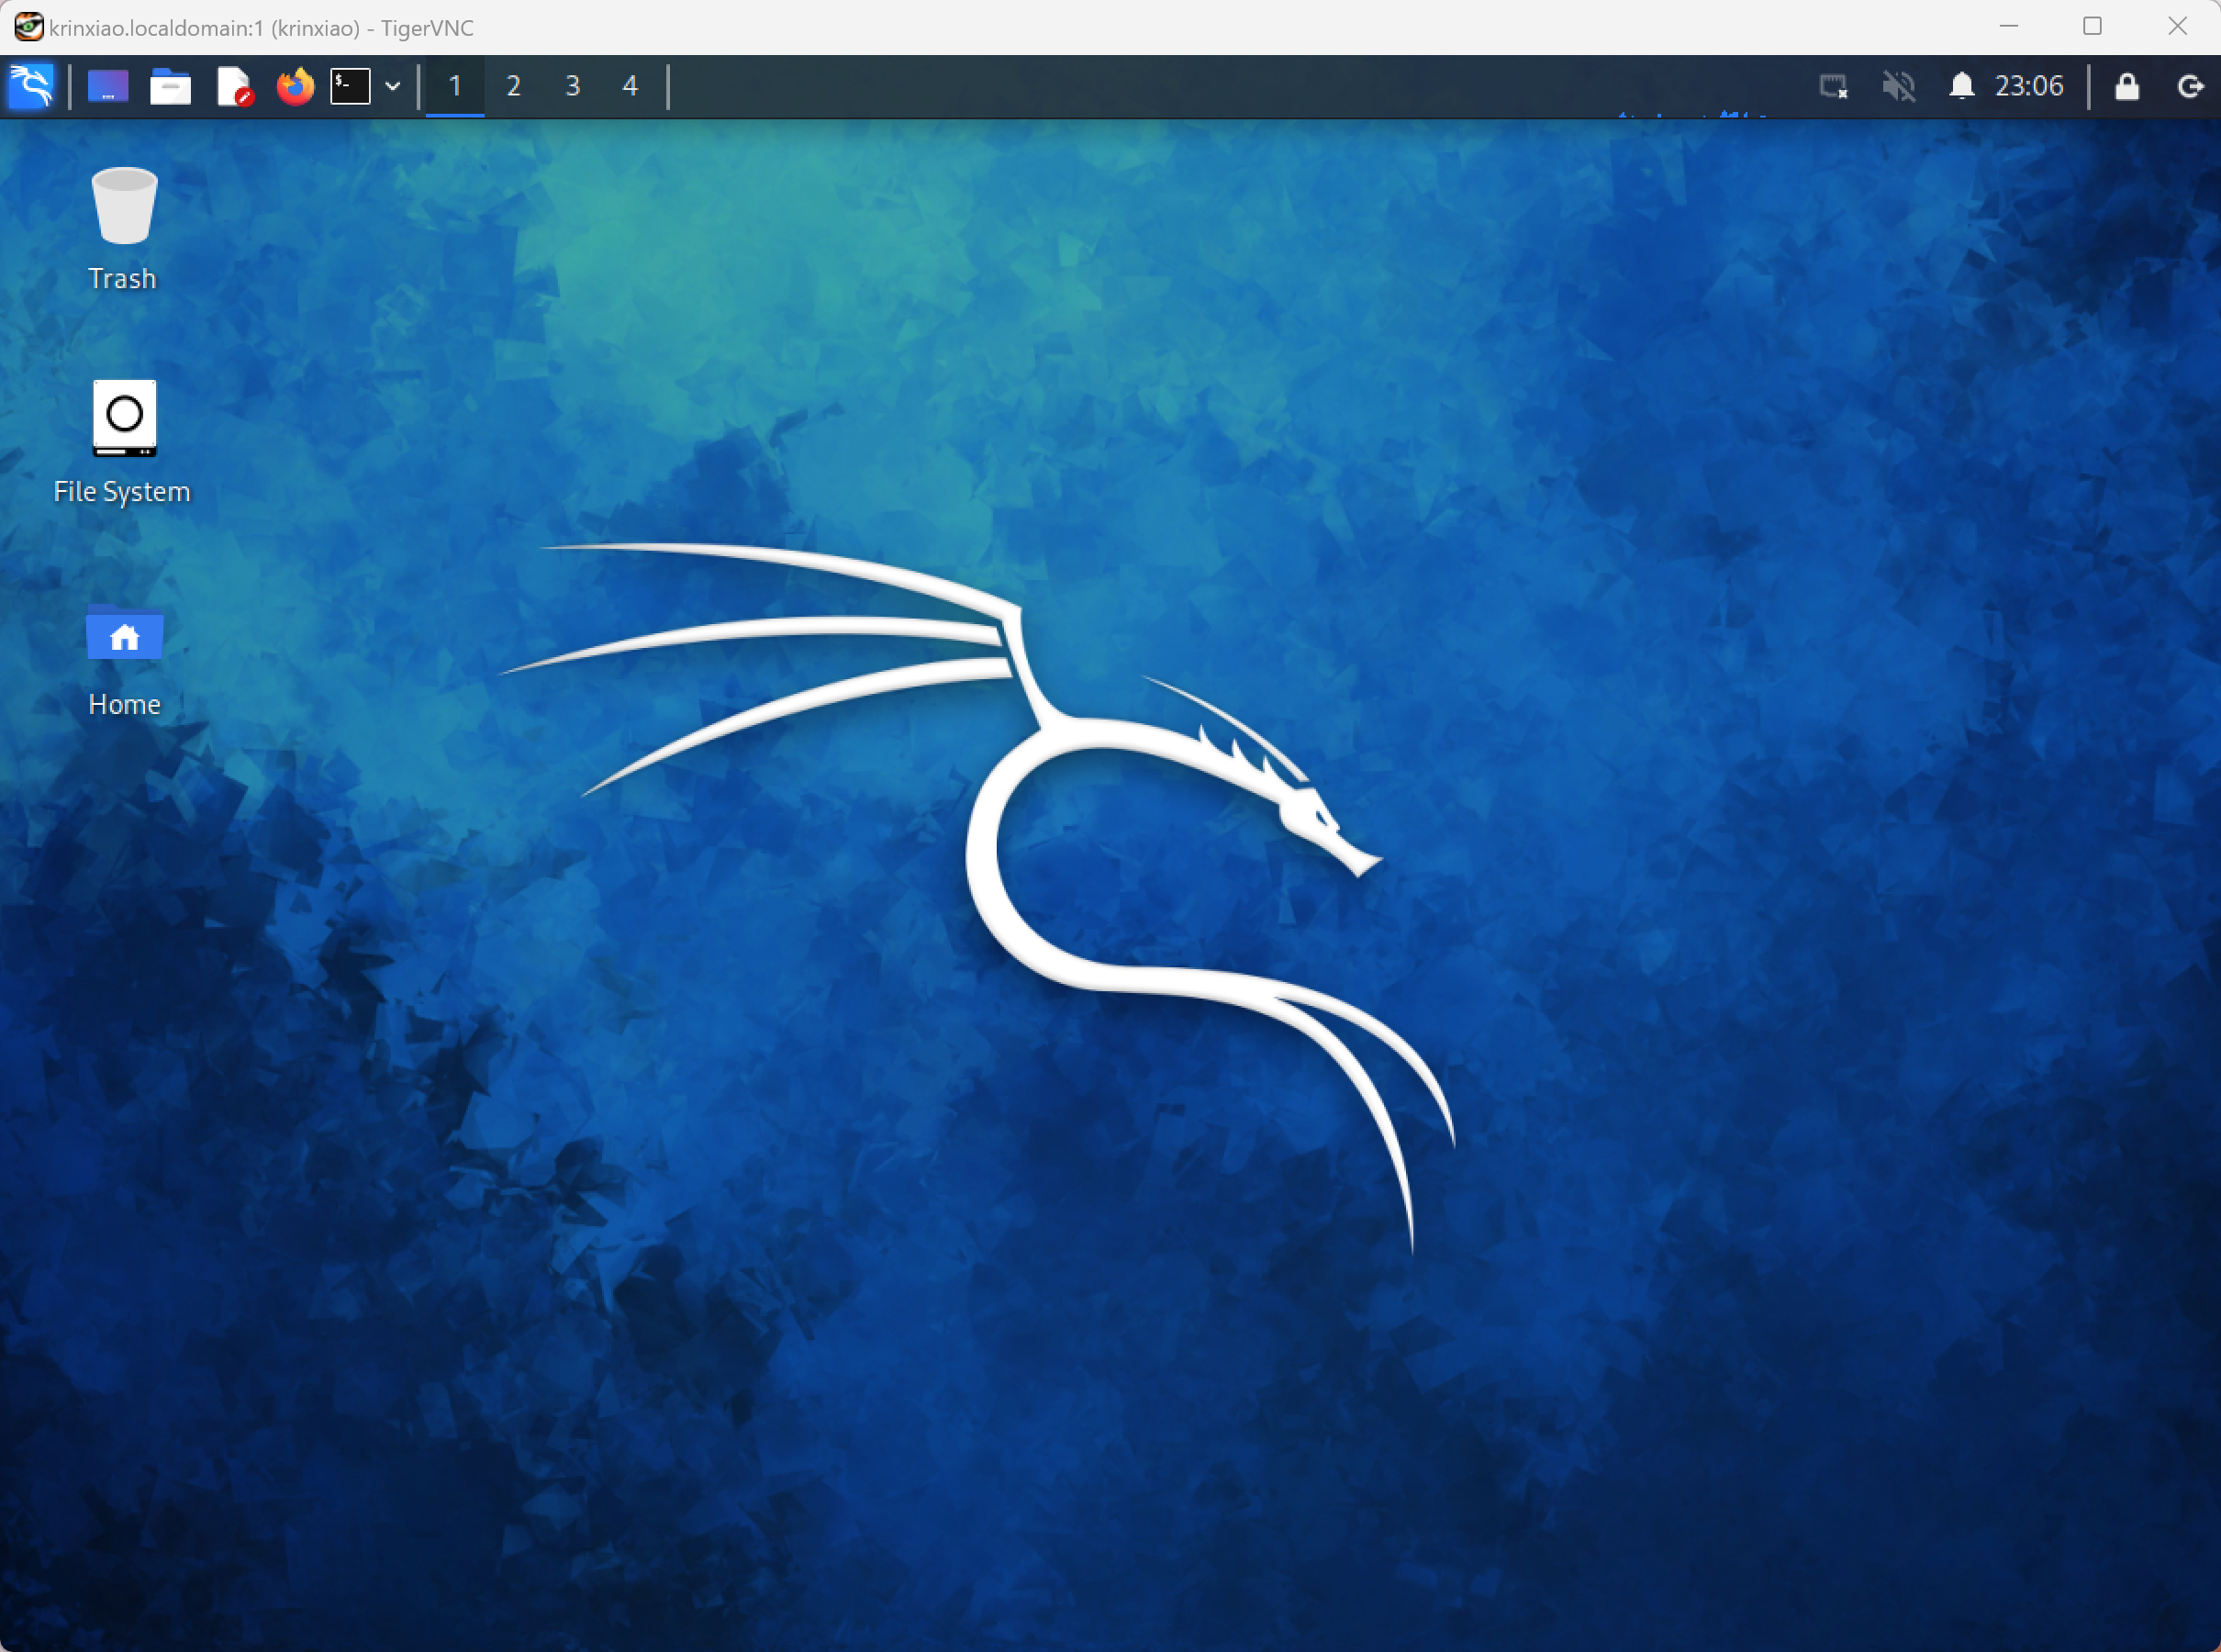
Task: Lock the screen with the padlock icon
Action: tap(2127, 87)
